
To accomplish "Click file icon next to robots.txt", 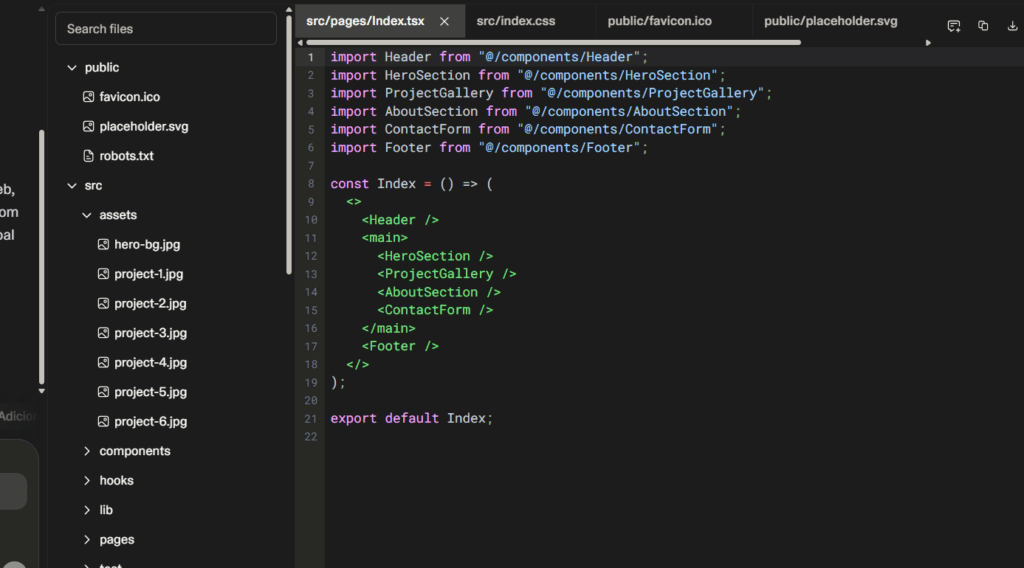I will pyautogui.click(x=88, y=156).
